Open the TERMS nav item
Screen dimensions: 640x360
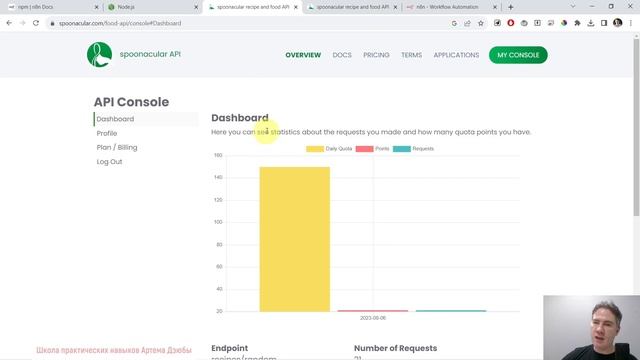click(x=411, y=55)
